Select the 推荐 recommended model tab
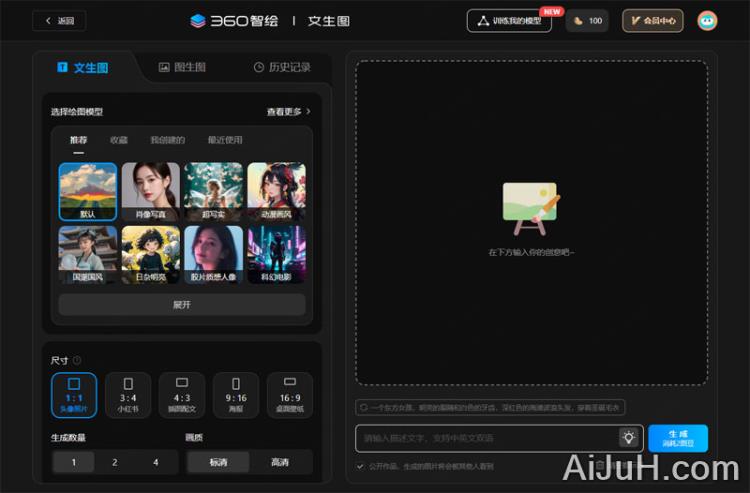The image size is (750, 493). [x=78, y=140]
